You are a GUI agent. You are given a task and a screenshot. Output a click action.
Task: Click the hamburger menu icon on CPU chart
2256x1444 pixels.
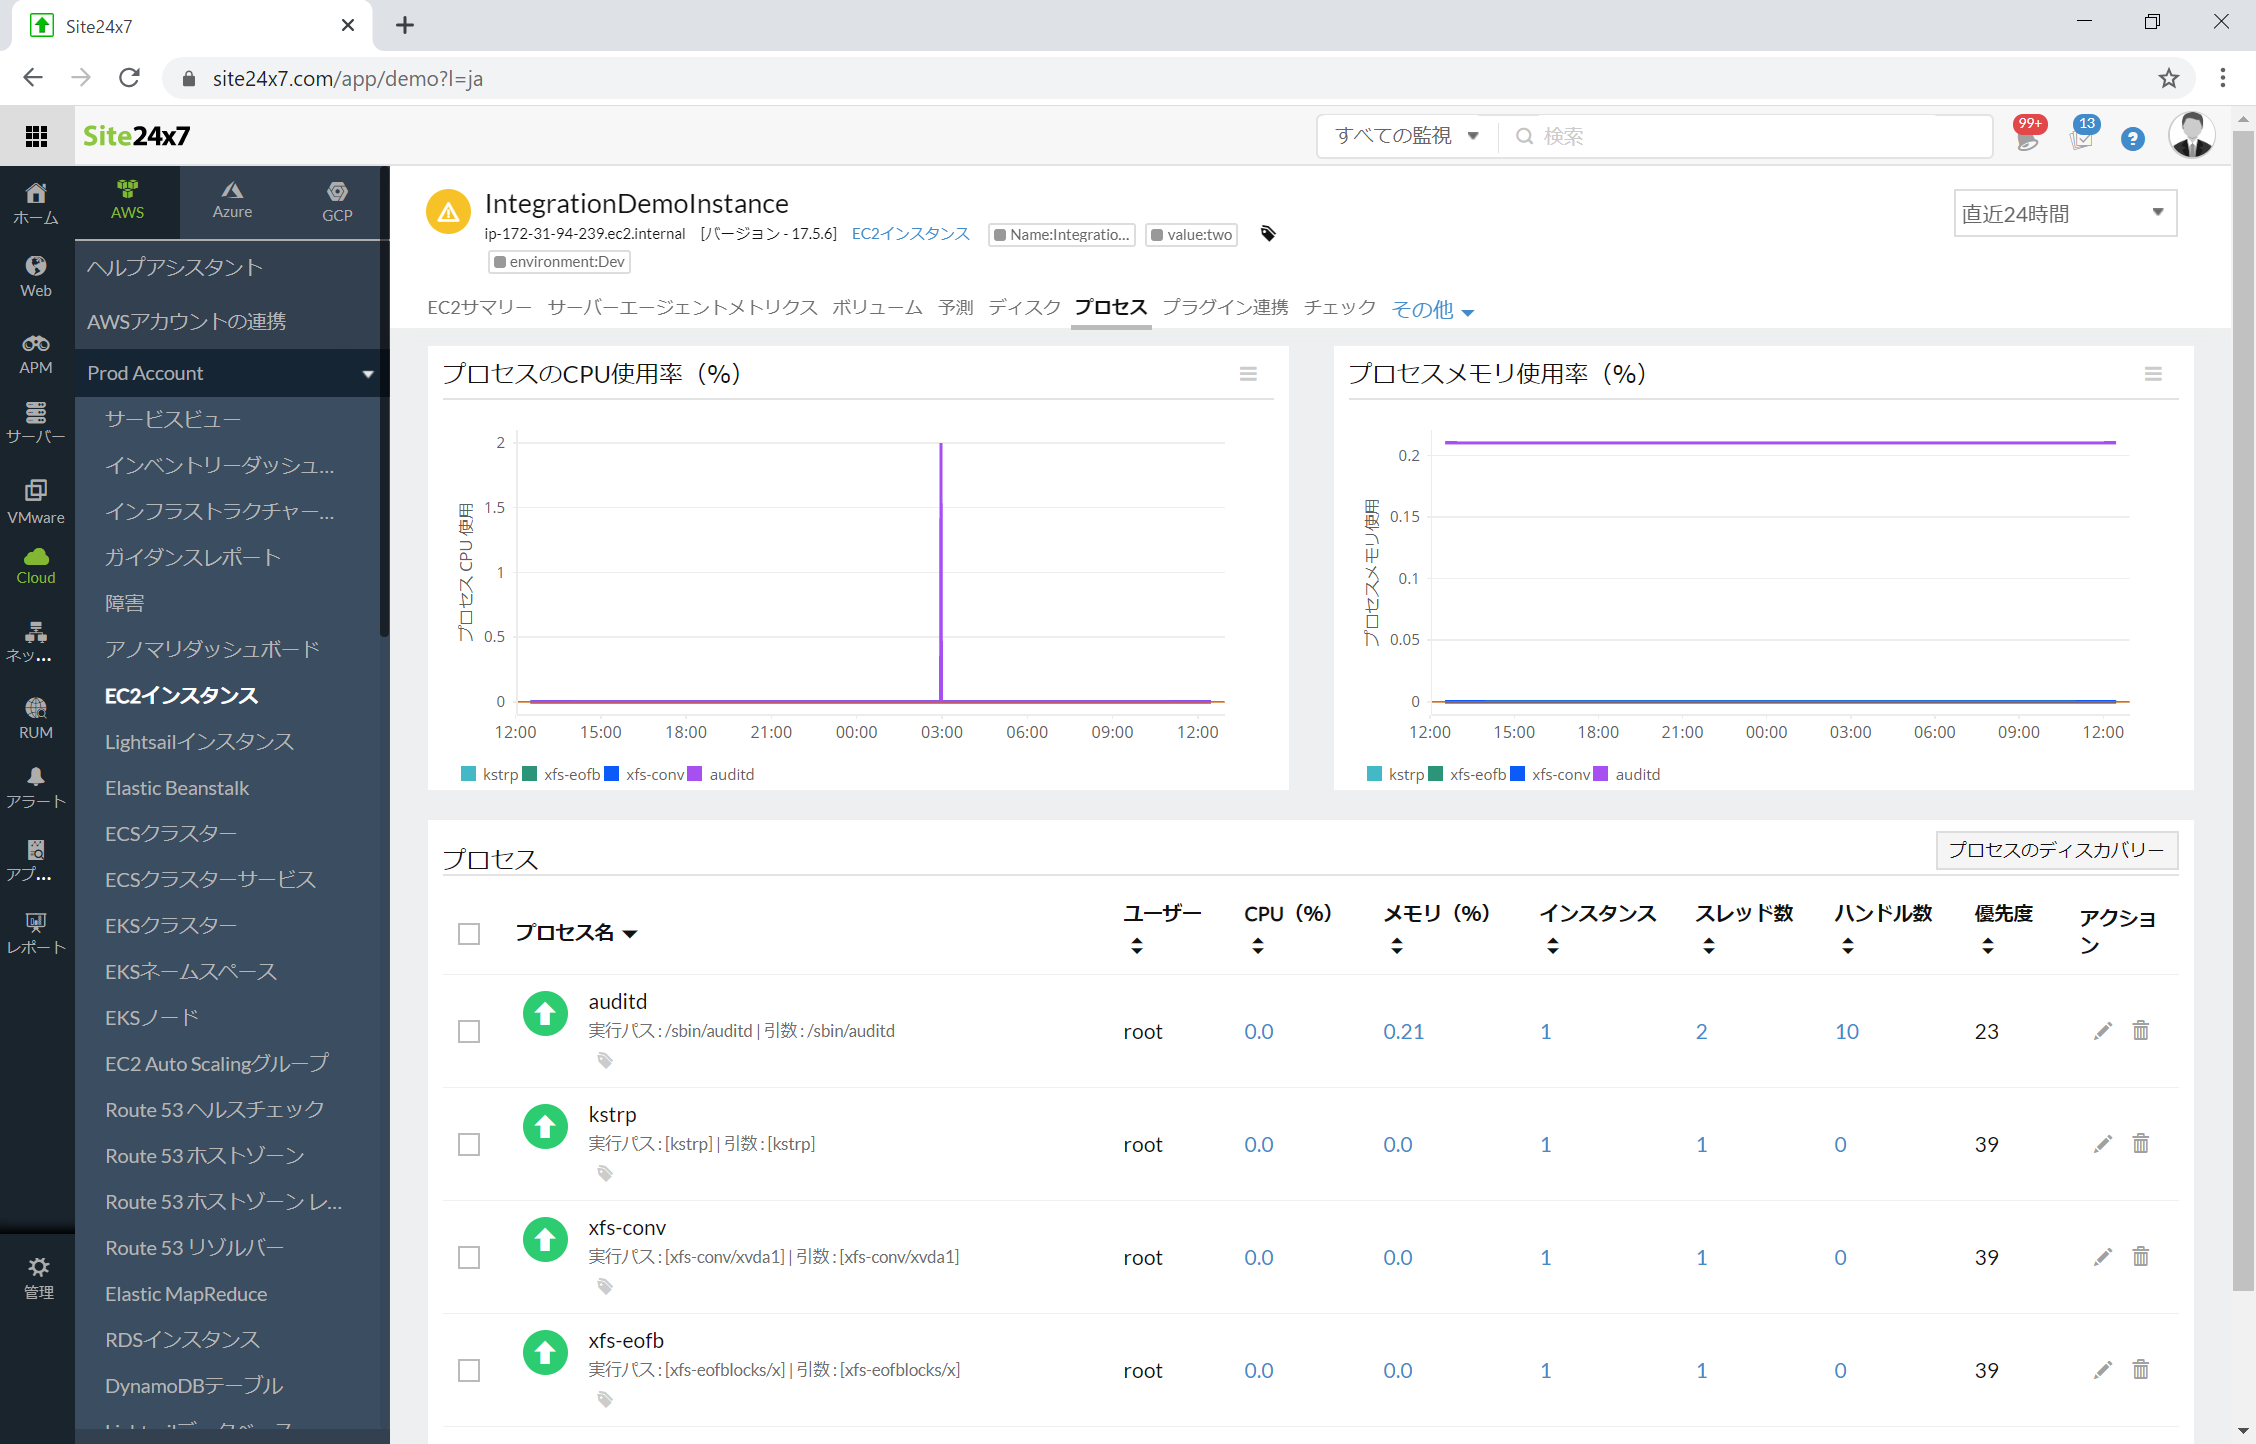pos(1248,373)
